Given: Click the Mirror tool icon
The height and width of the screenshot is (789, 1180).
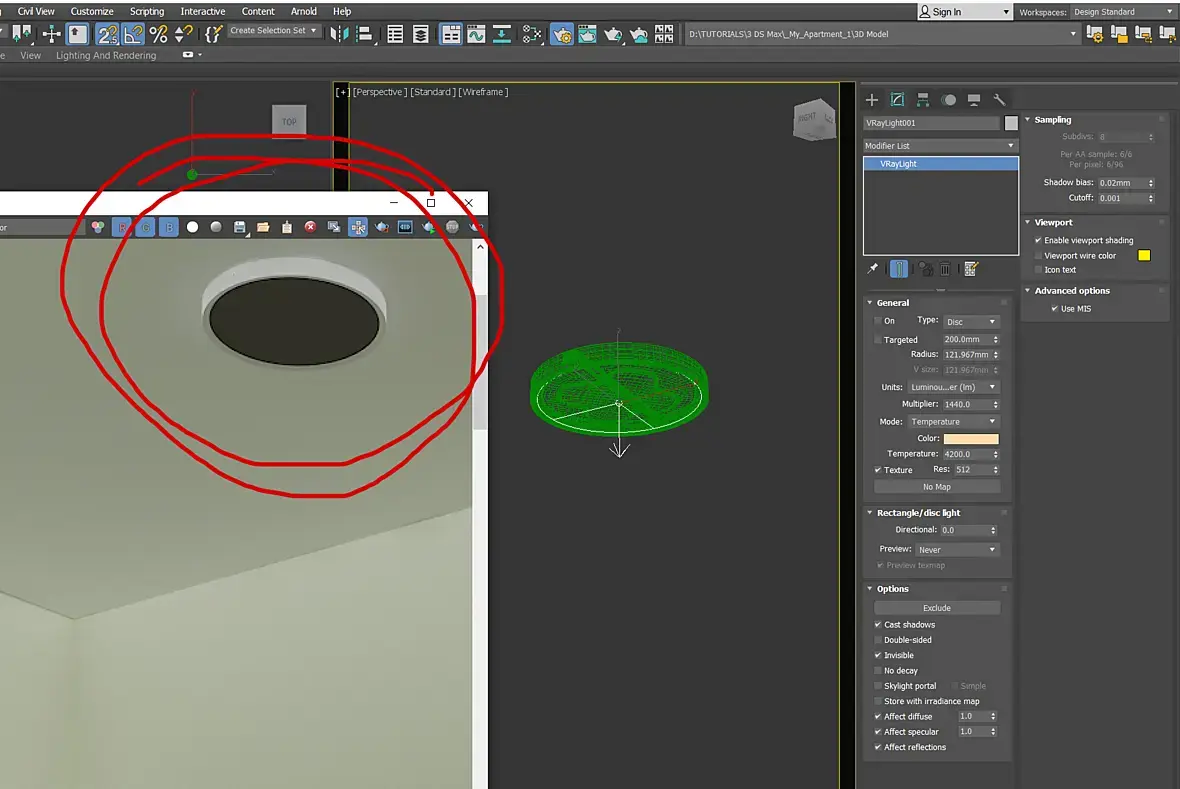Looking at the screenshot, I should (x=339, y=34).
